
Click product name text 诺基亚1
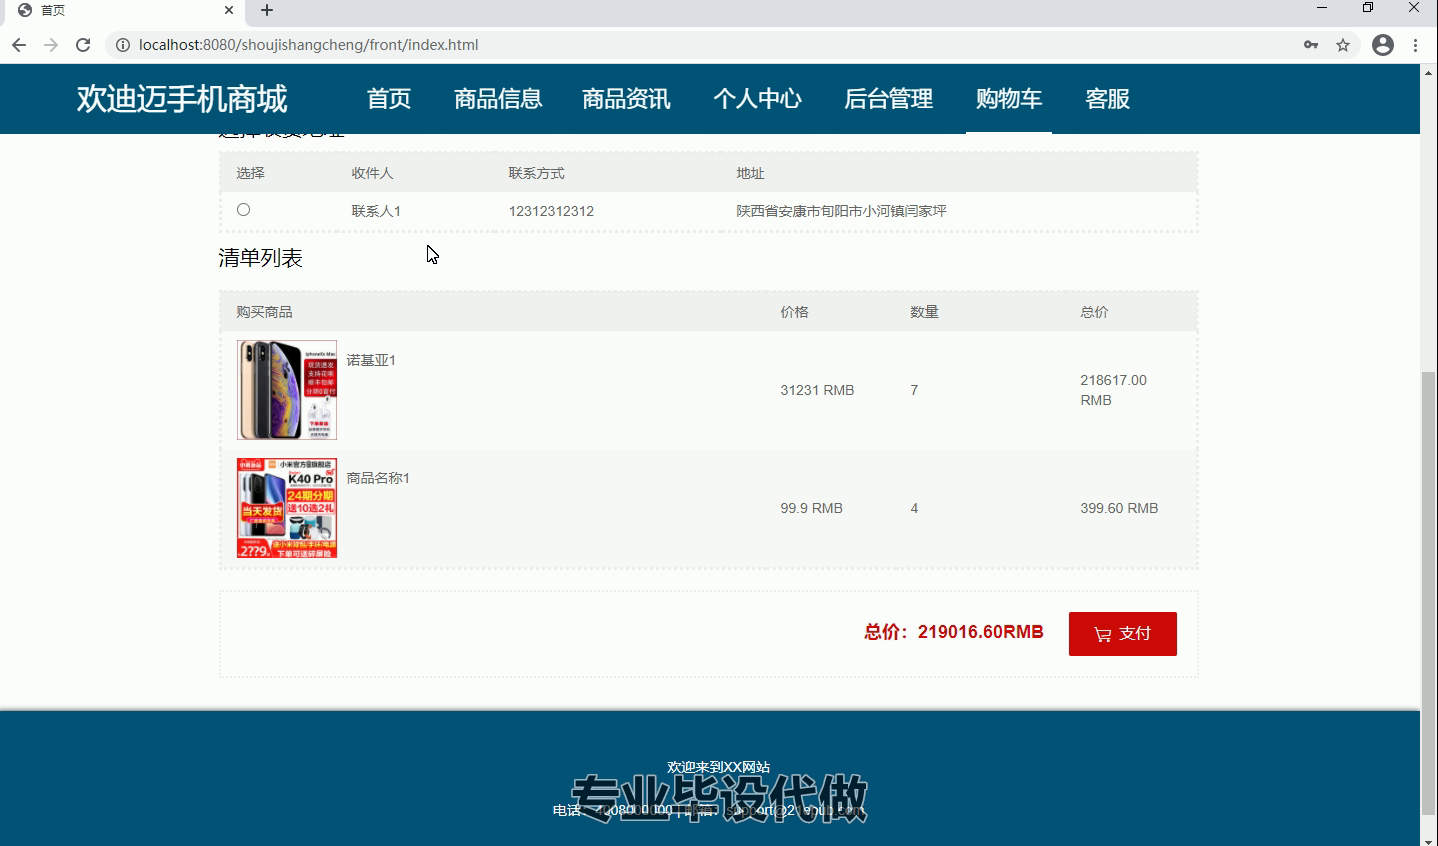371,360
